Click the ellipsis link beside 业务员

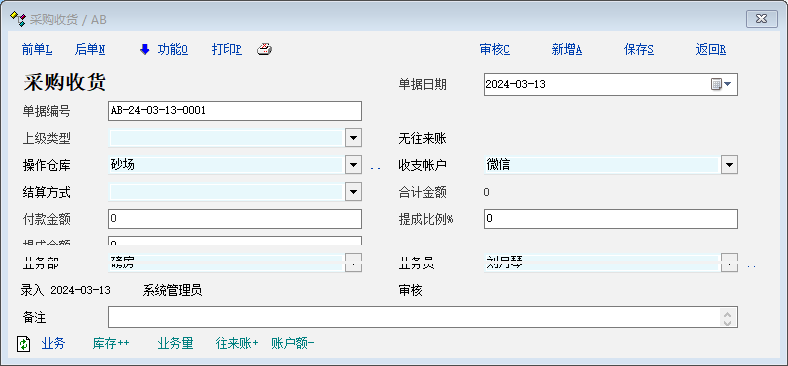[x=751, y=266]
